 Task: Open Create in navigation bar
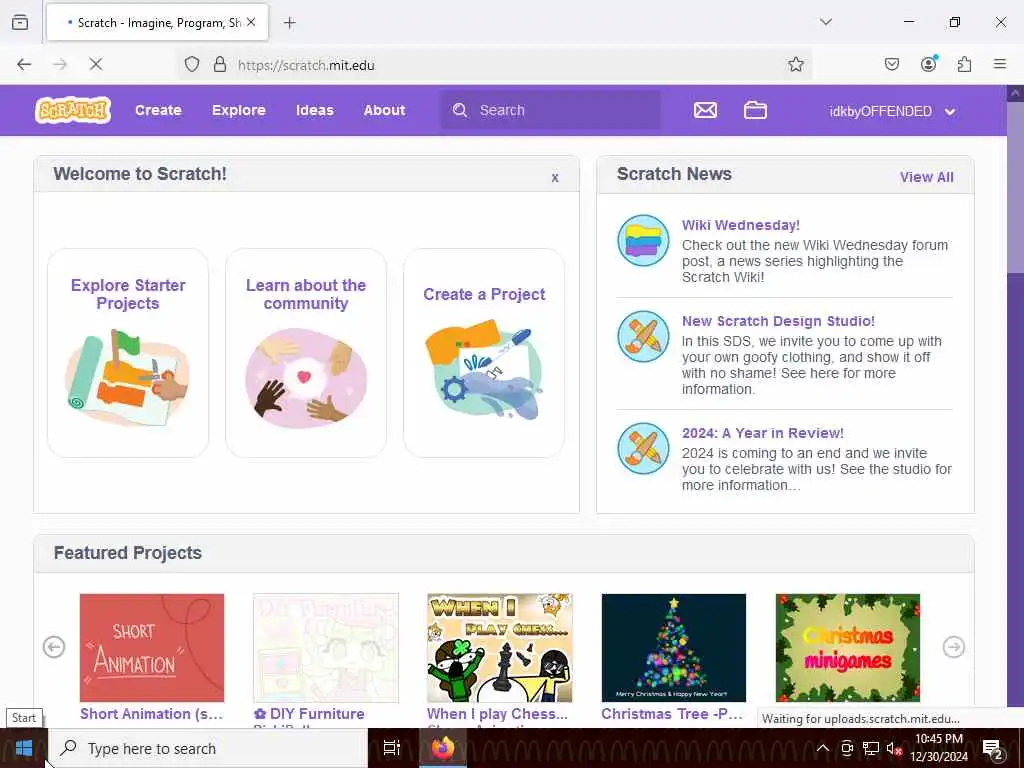[158, 110]
